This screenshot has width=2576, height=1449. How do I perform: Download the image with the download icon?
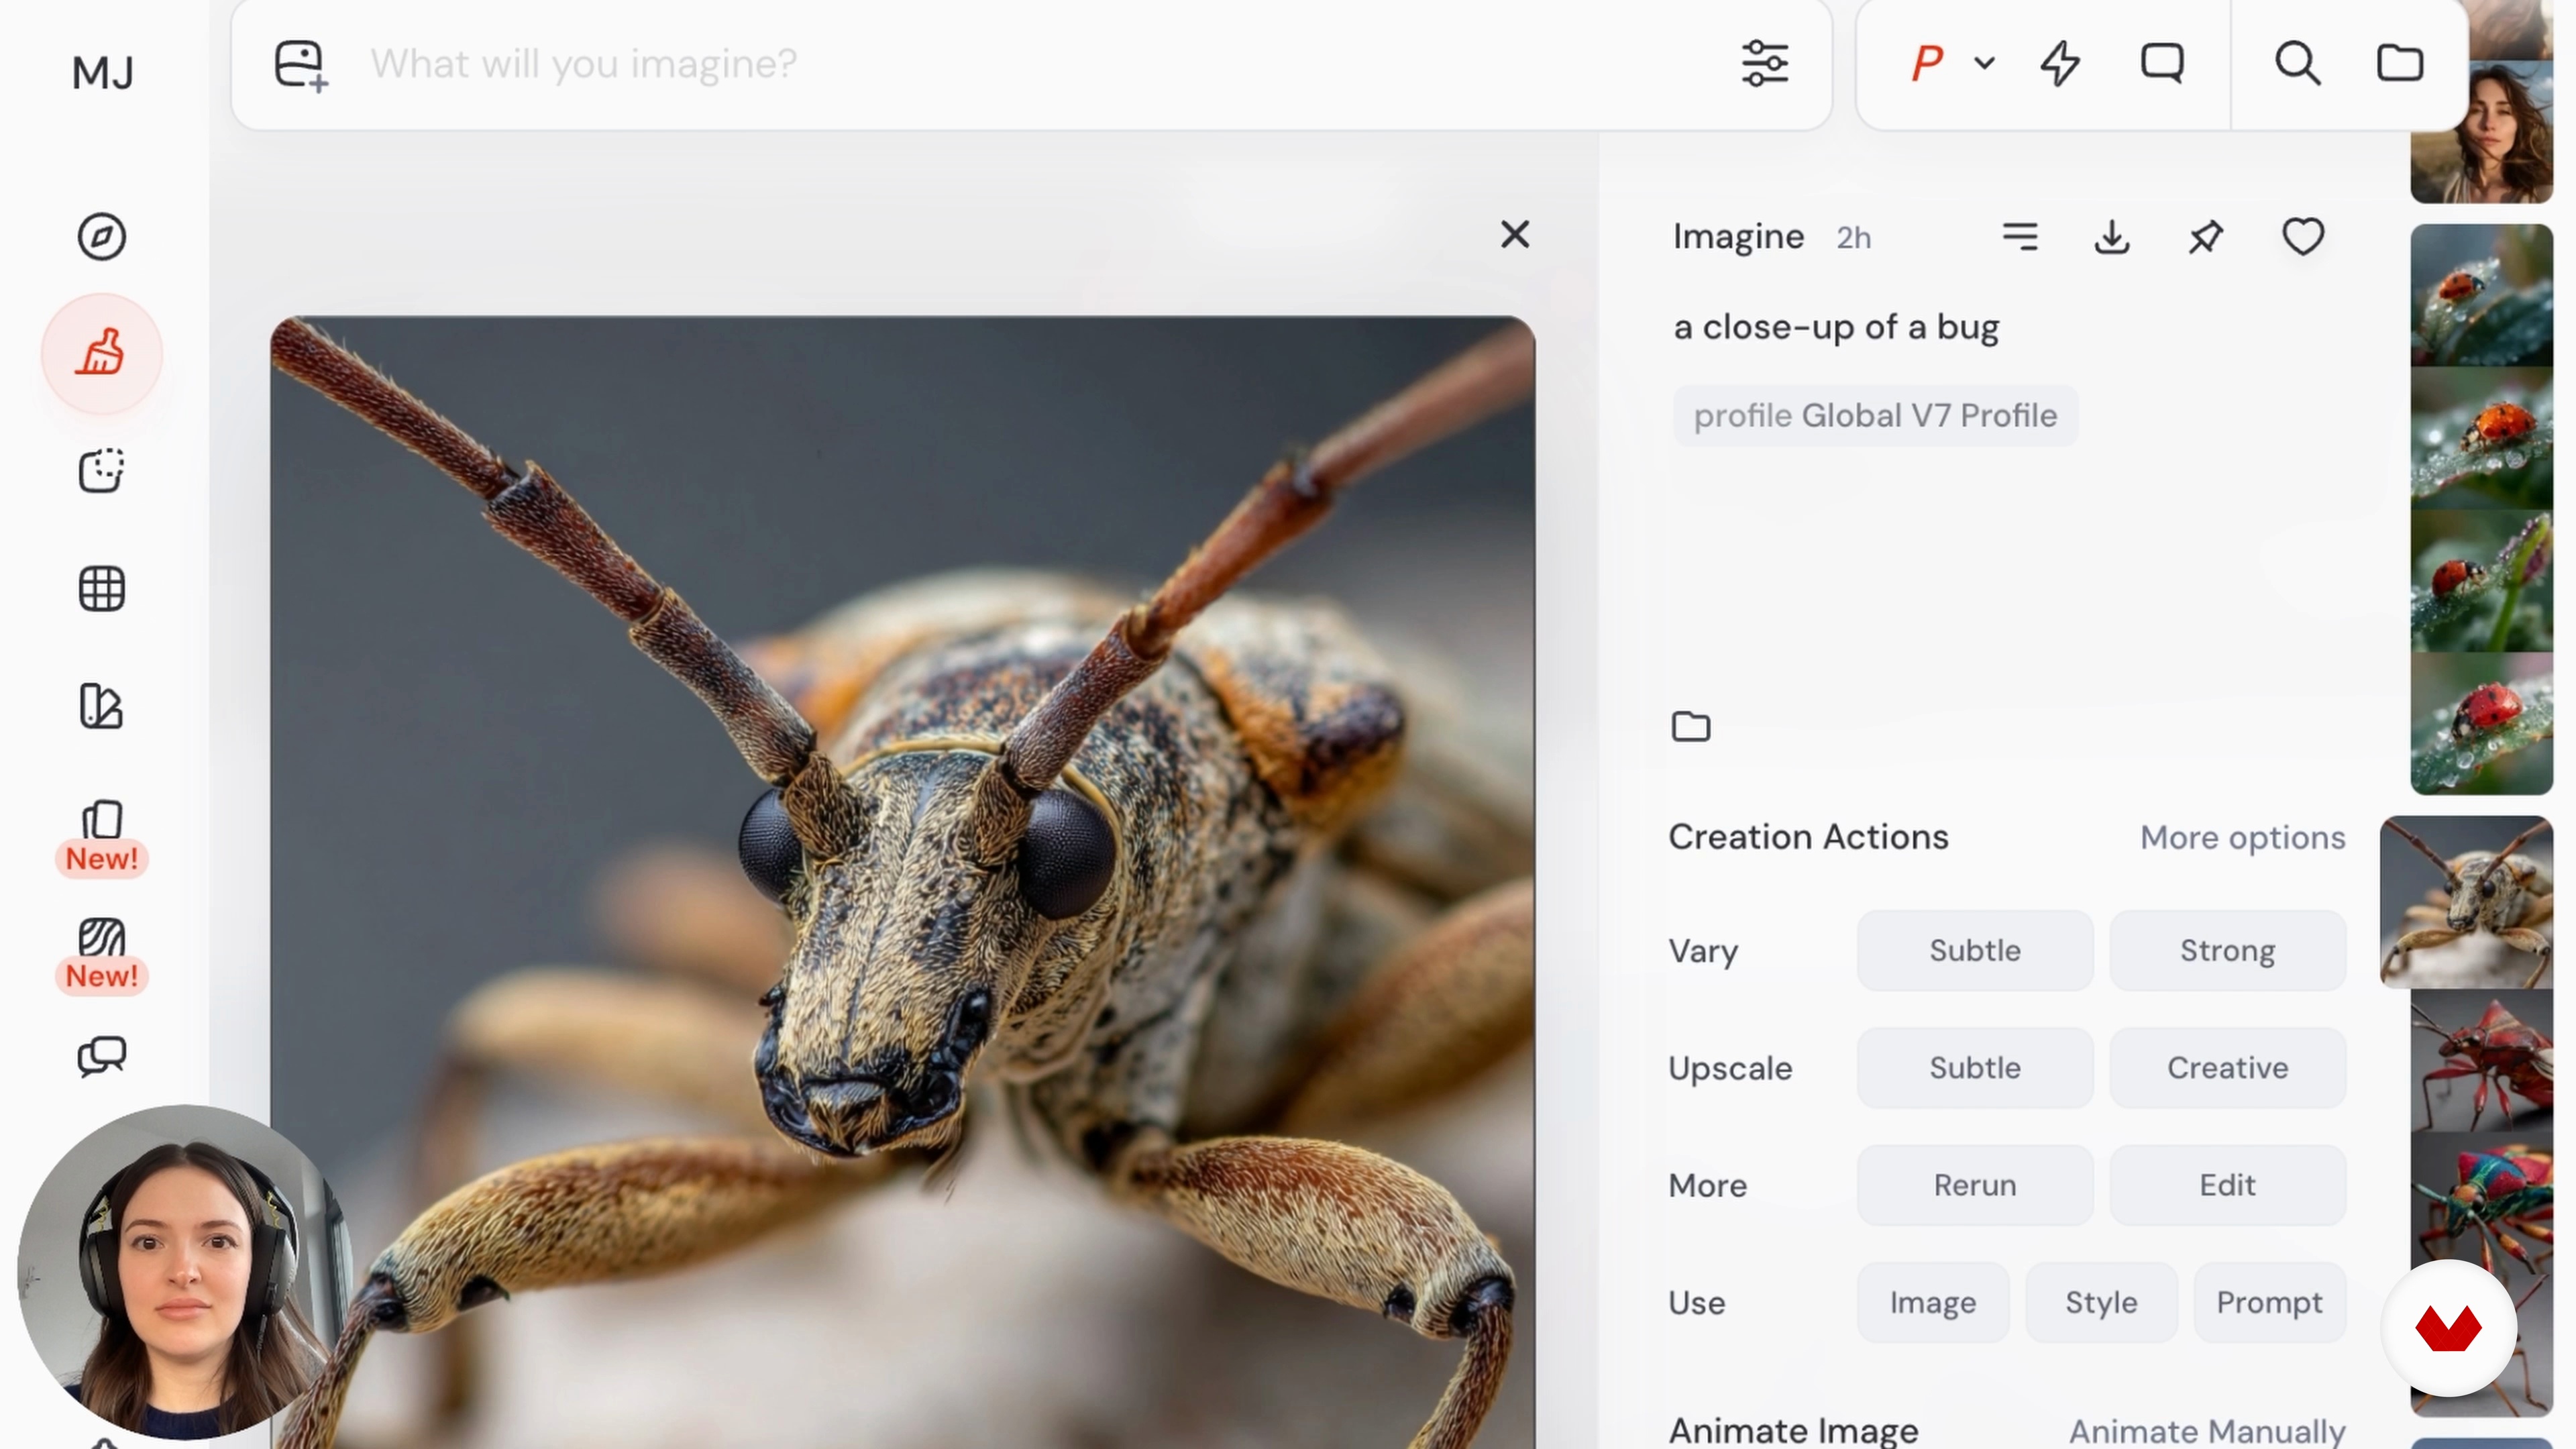[x=2112, y=237]
